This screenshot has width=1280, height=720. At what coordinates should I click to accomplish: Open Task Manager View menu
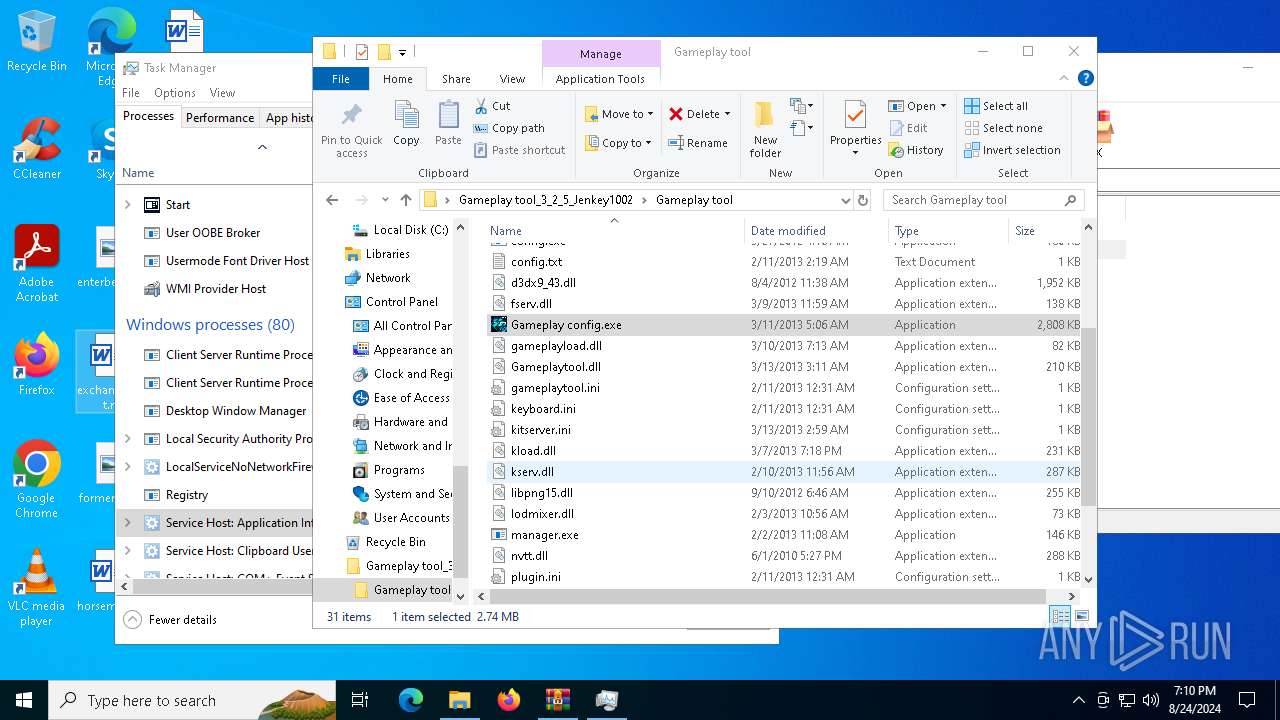coord(222,93)
